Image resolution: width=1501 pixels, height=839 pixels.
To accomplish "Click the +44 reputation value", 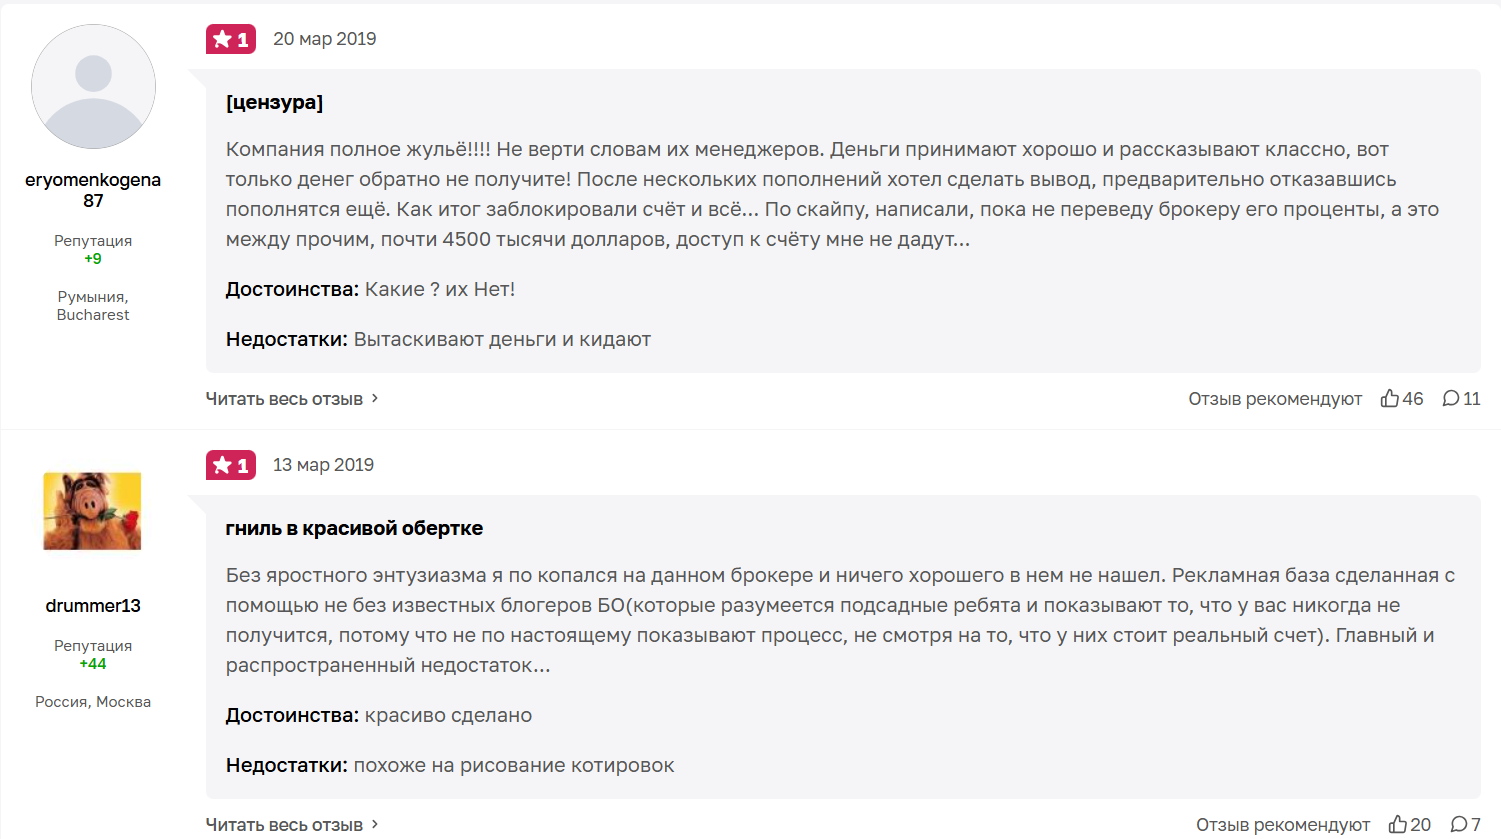I will [93, 664].
